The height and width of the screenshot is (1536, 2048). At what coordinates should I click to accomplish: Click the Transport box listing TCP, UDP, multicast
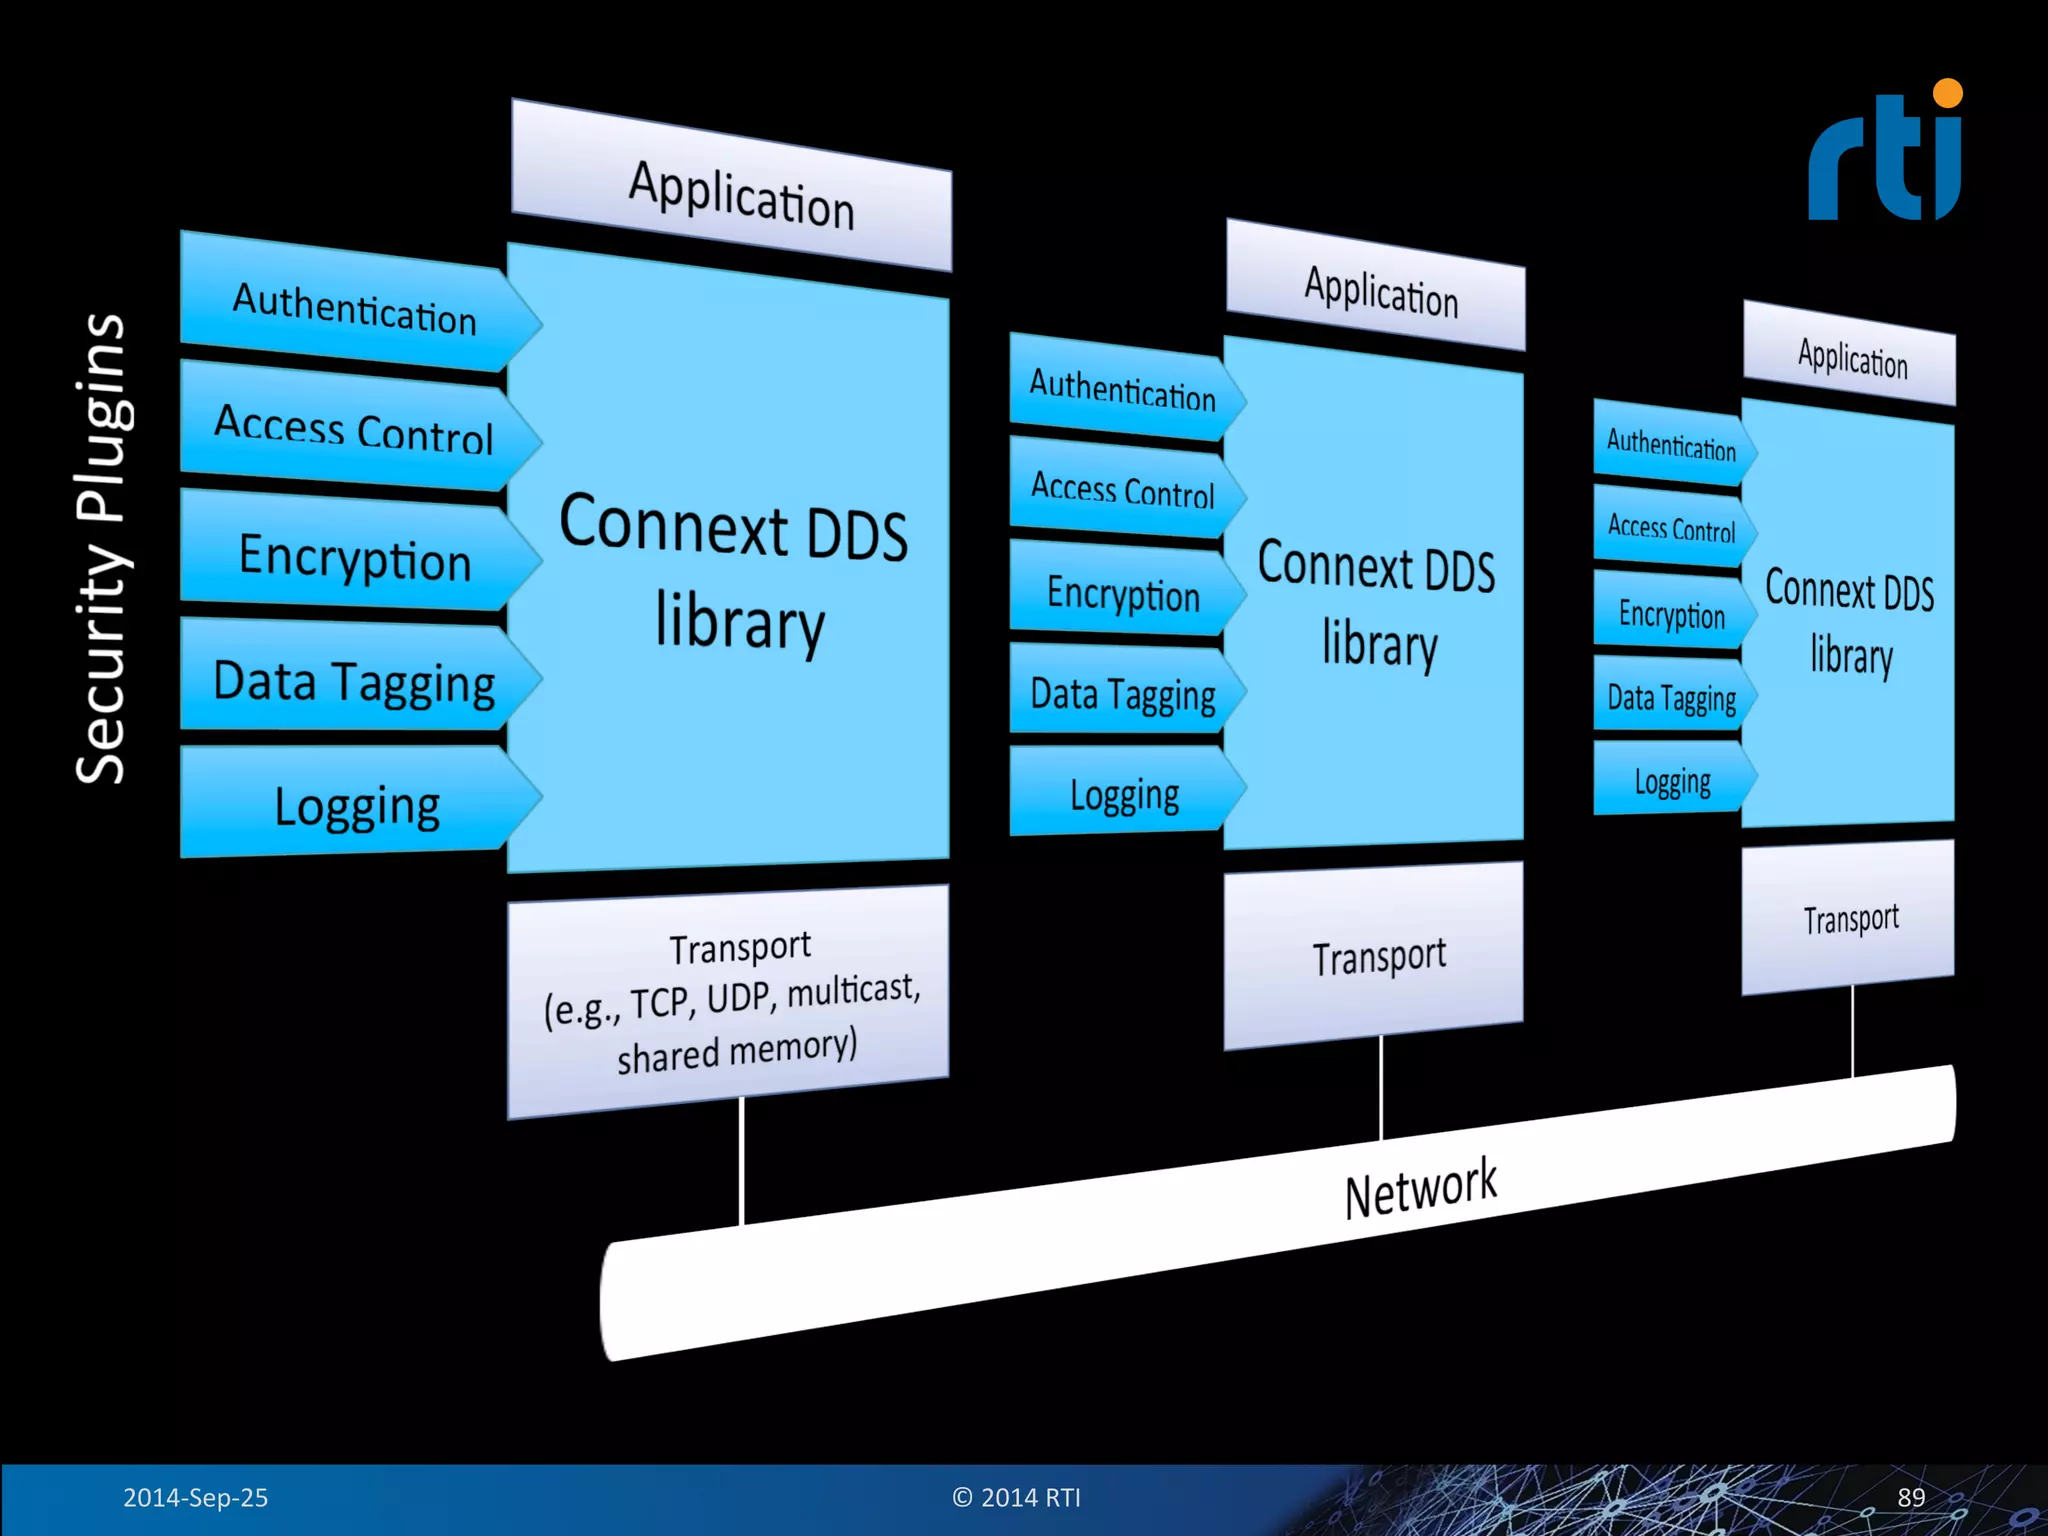(732, 1000)
